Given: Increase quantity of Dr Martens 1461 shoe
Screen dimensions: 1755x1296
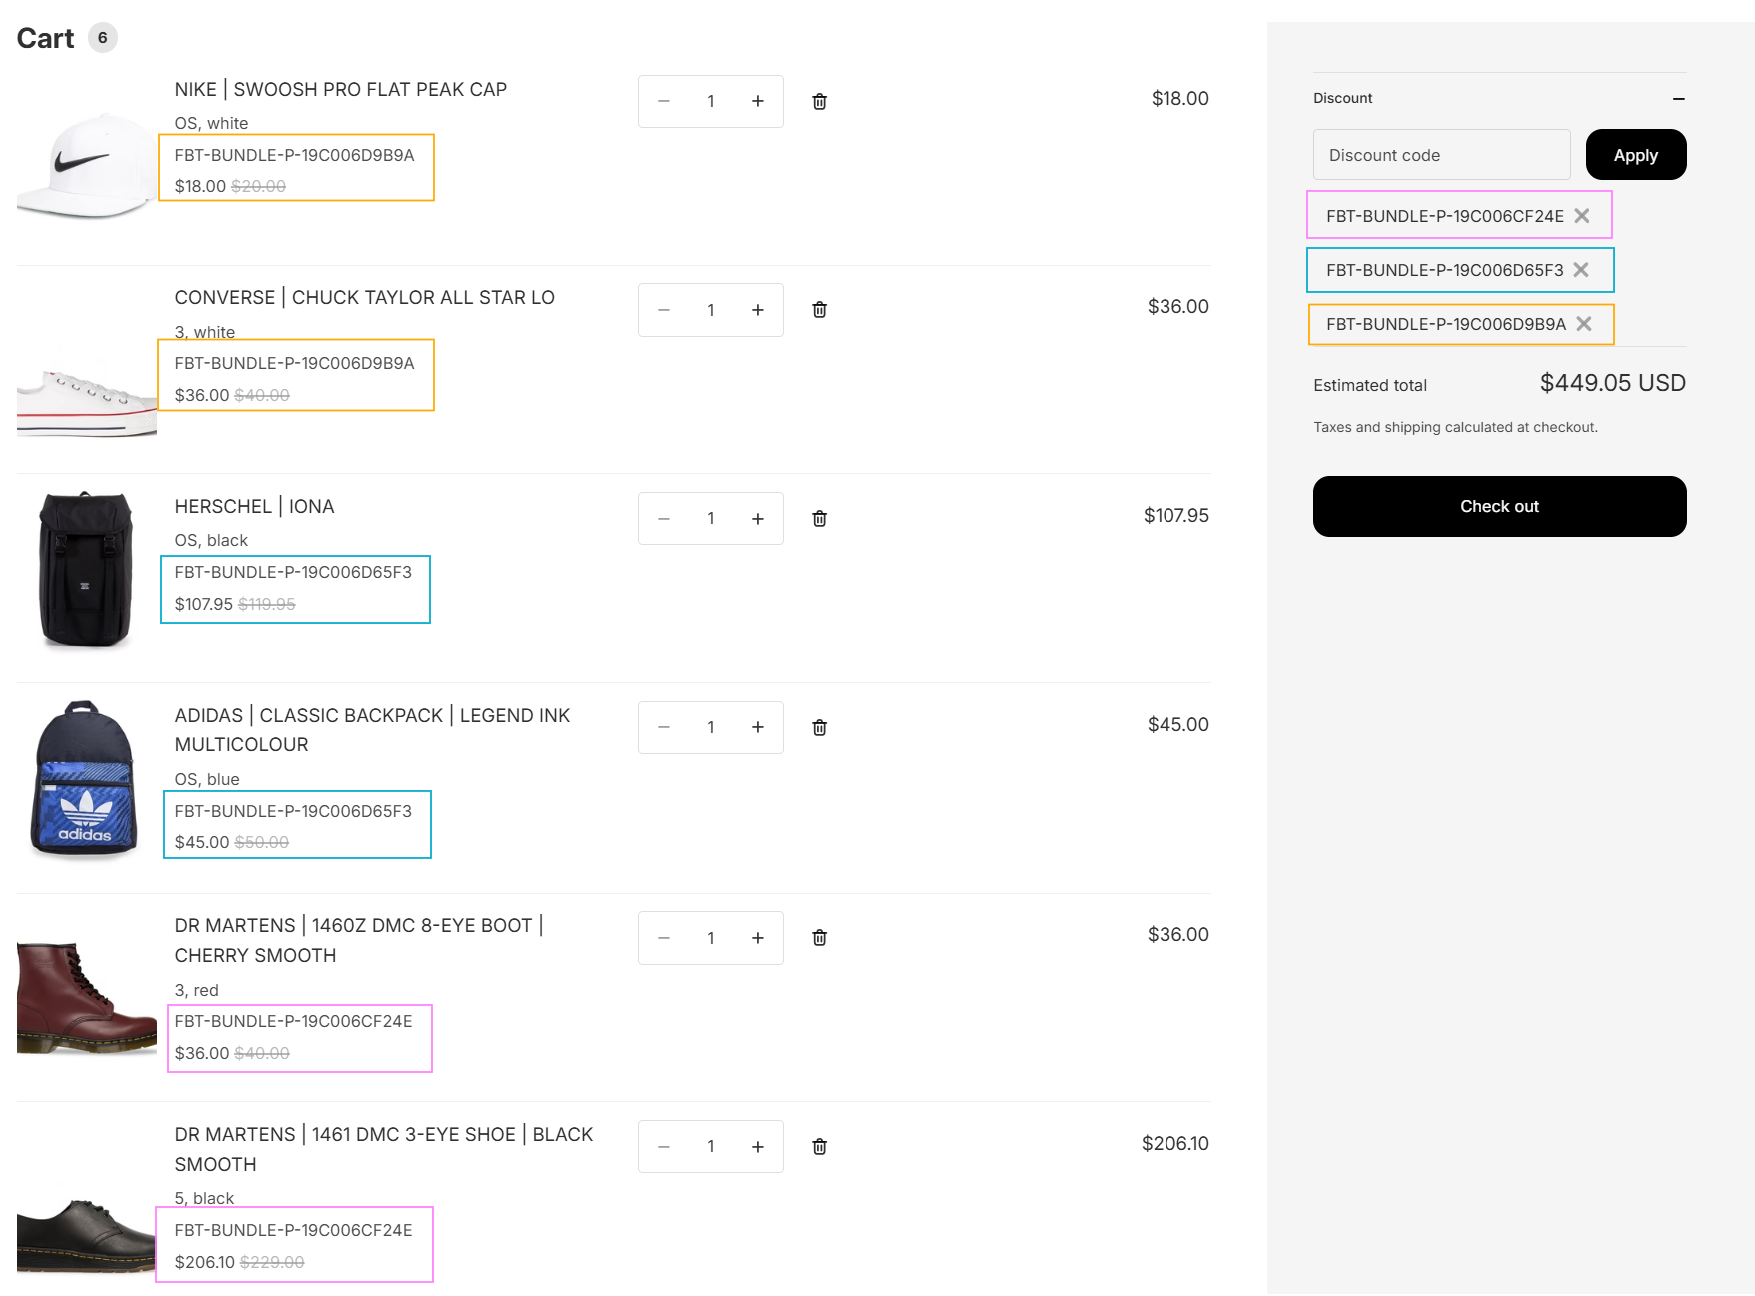Looking at the screenshot, I should 758,1146.
